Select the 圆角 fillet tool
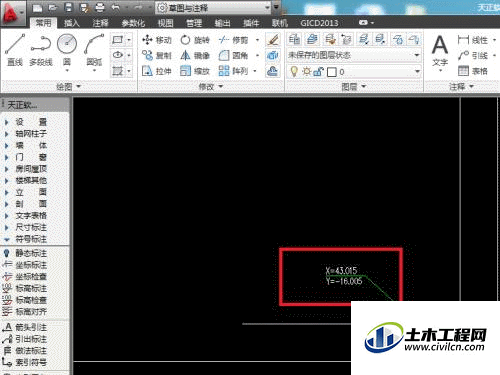This screenshot has width=500, height=375. pyautogui.click(x=233, y=55)
